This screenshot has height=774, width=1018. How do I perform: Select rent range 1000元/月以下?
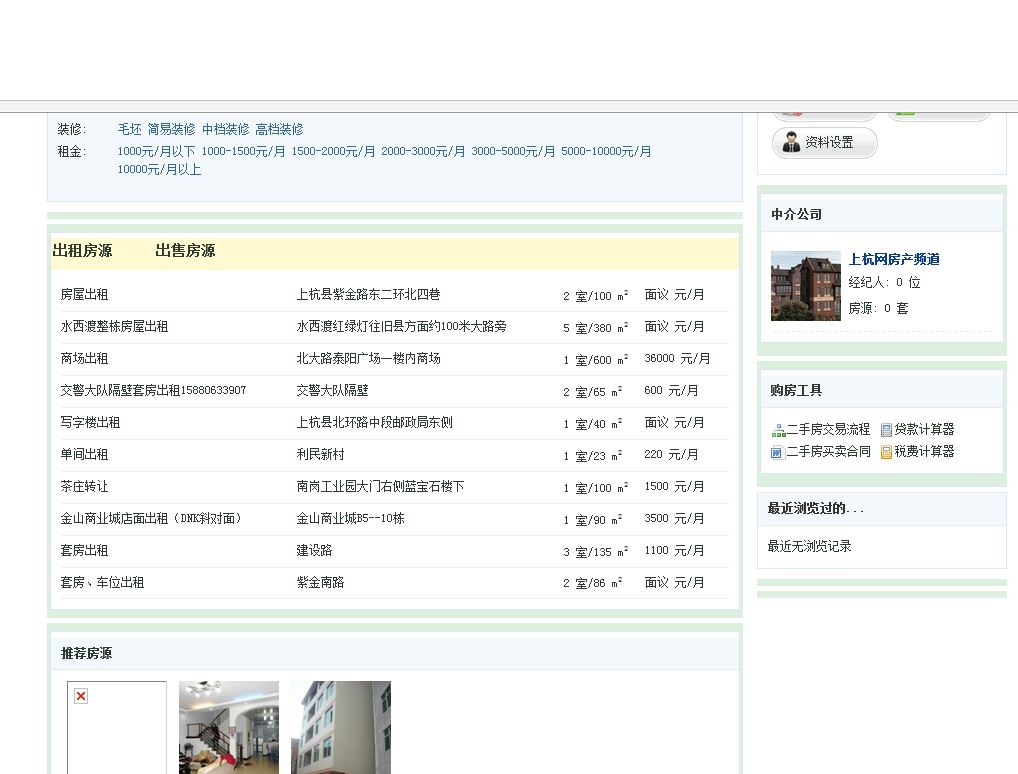tap(156, 151)
